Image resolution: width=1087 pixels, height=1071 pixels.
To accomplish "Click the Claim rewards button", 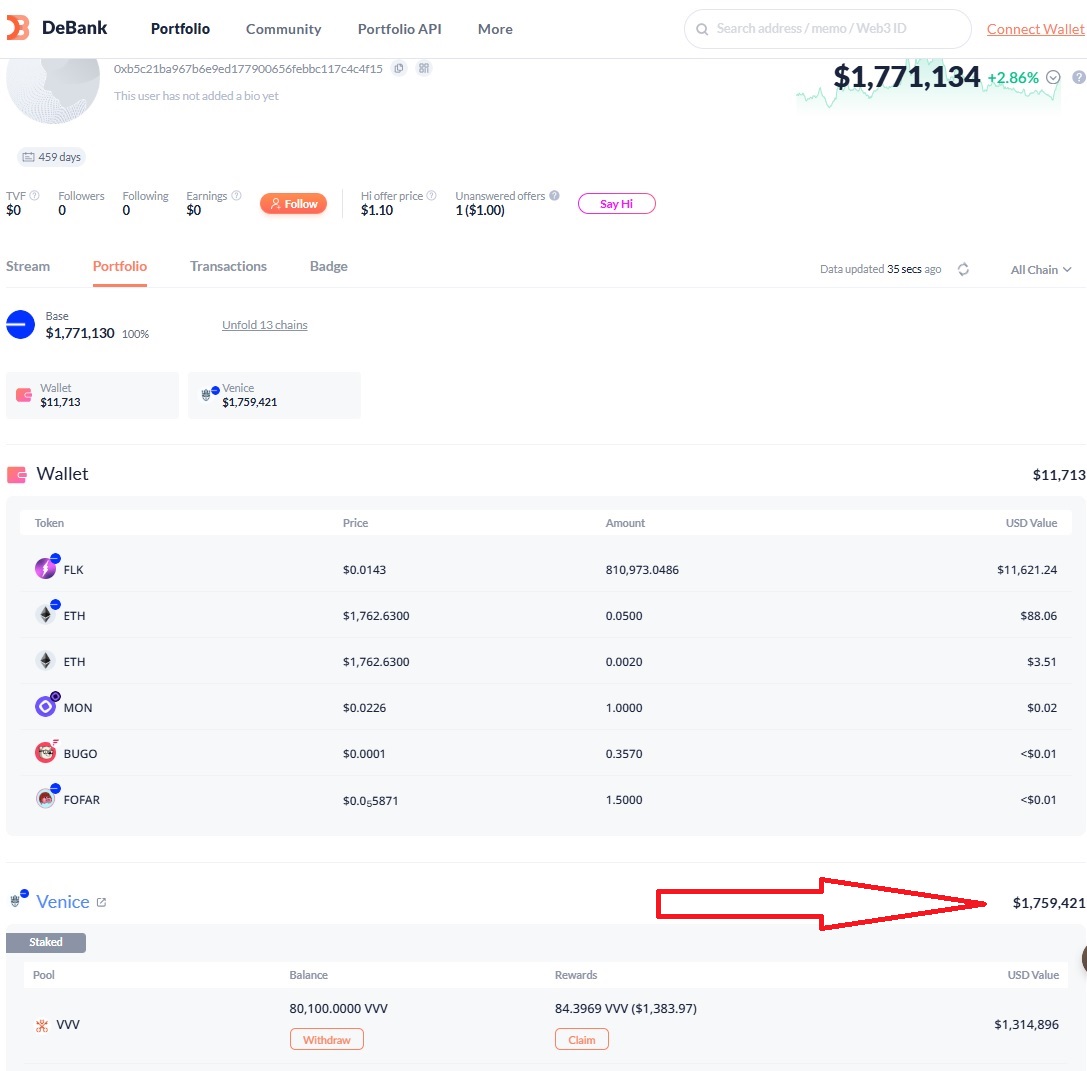I will tap(582, 1039).
